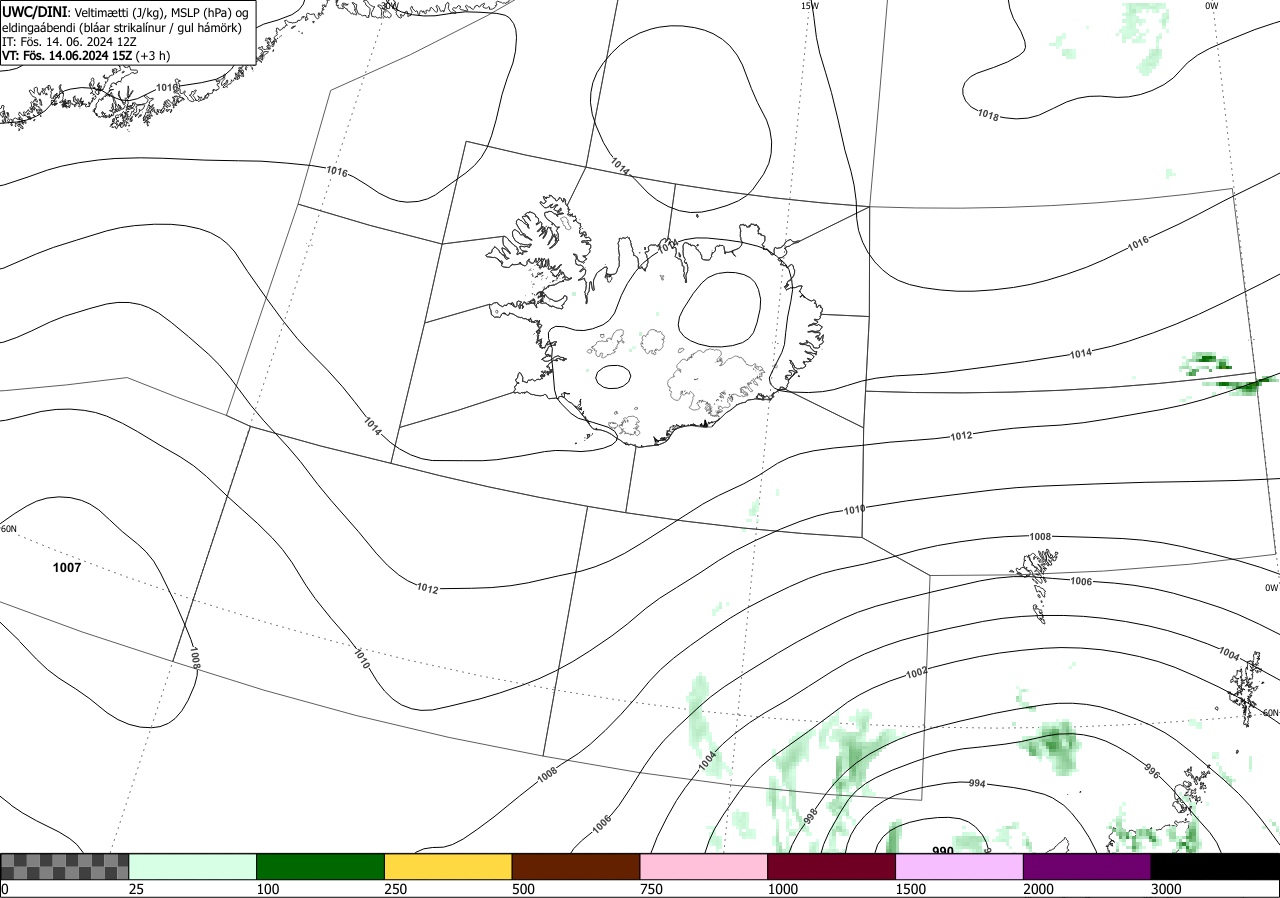Click the legend value "2000"
This screenshot has height=898, width=1280.
(1038, 889)
